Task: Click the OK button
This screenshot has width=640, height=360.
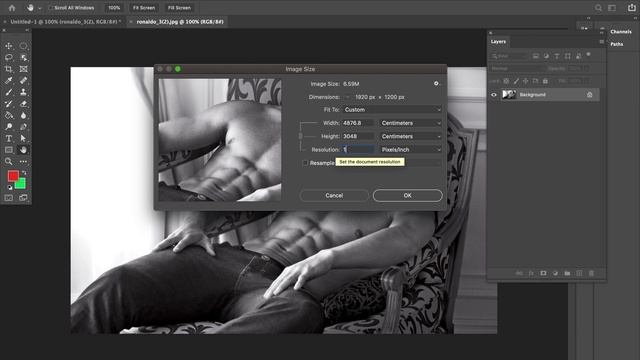Action: pyautogui.click(x=407, y=196)
